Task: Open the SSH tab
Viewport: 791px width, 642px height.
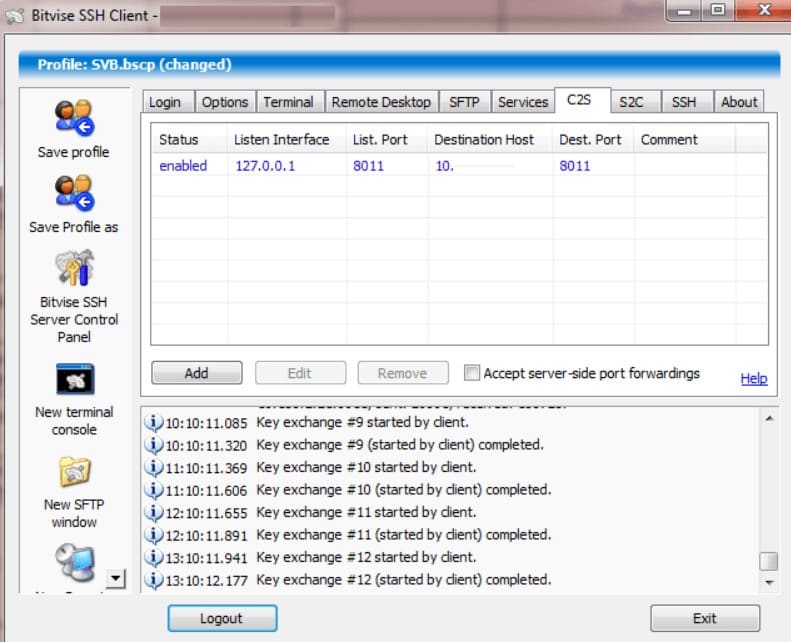Action: pyautogui.click(x=686, y=102)
